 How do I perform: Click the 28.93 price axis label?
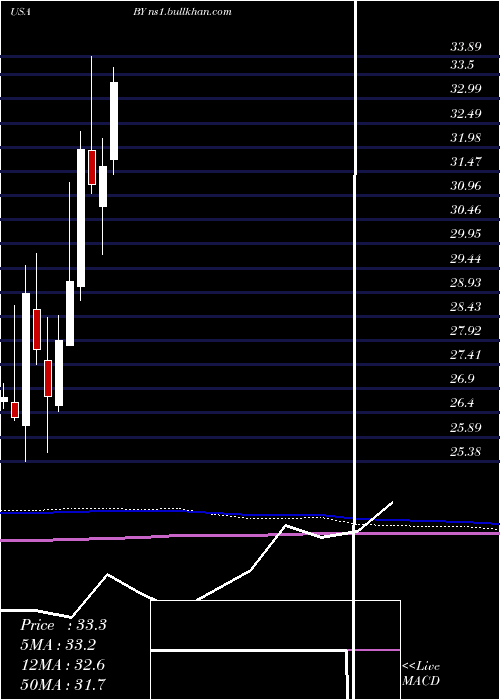click(466, 283)
